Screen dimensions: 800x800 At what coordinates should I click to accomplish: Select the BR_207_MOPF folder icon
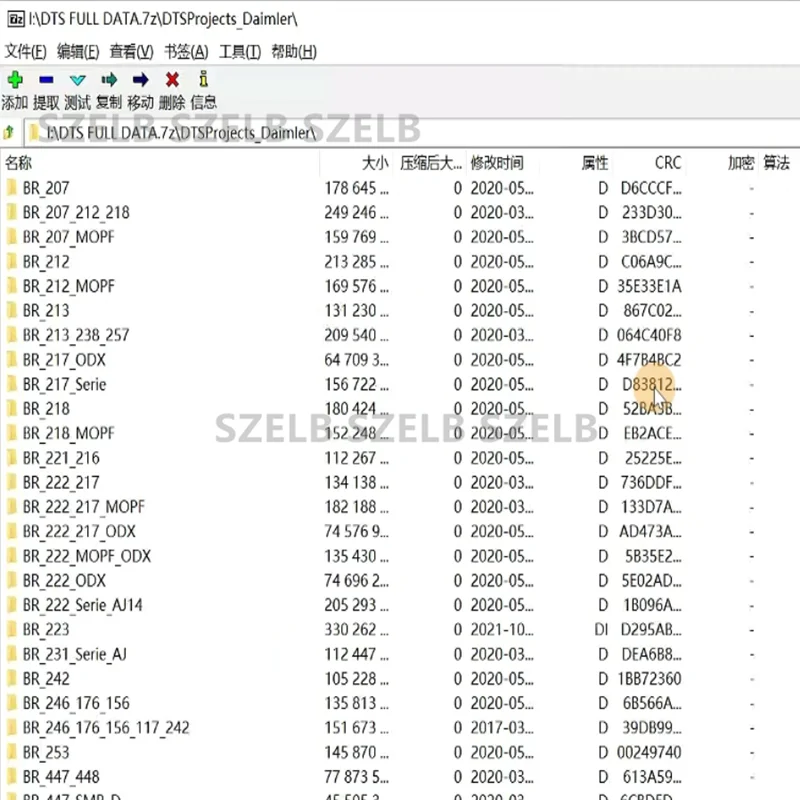(11, 237)
